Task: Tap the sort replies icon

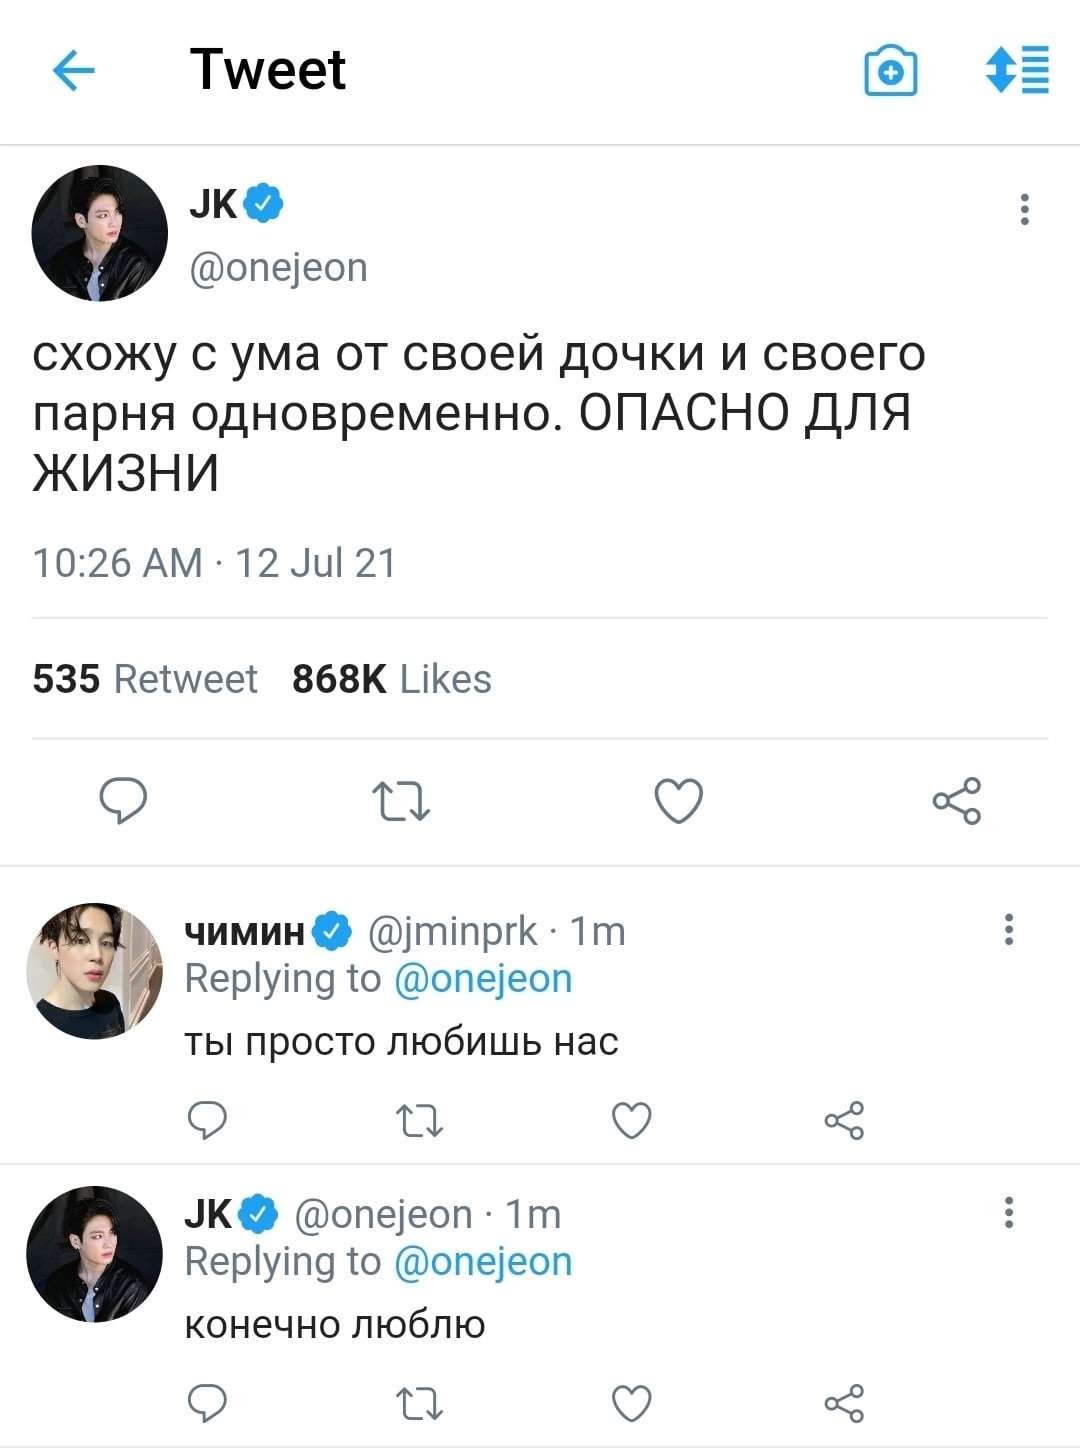Action: coord(1017,70)
